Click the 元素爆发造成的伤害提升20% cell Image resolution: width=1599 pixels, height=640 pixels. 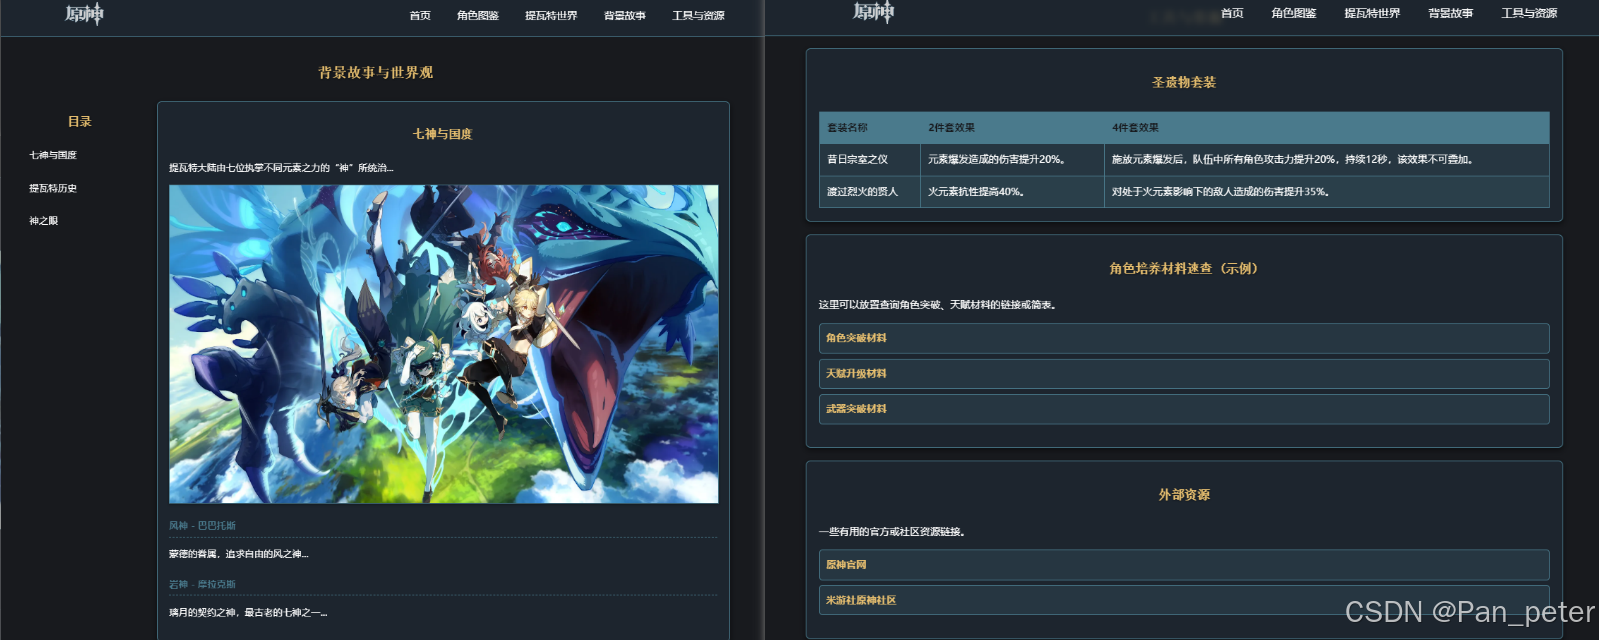[1012, 160]
